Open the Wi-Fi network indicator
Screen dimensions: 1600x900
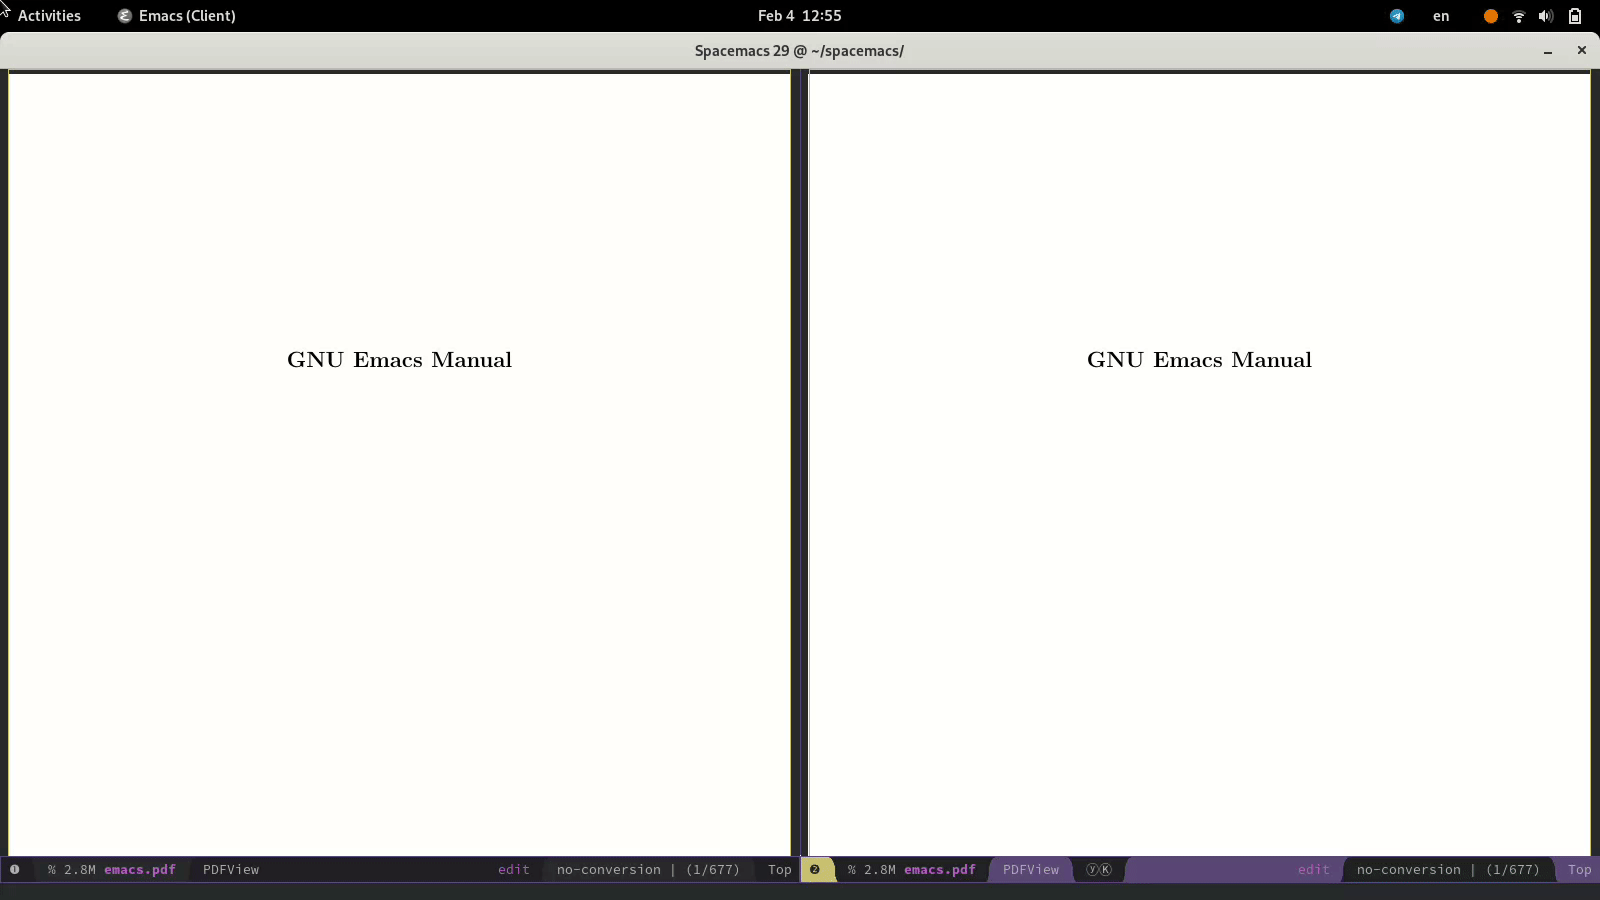(1519, 16)
